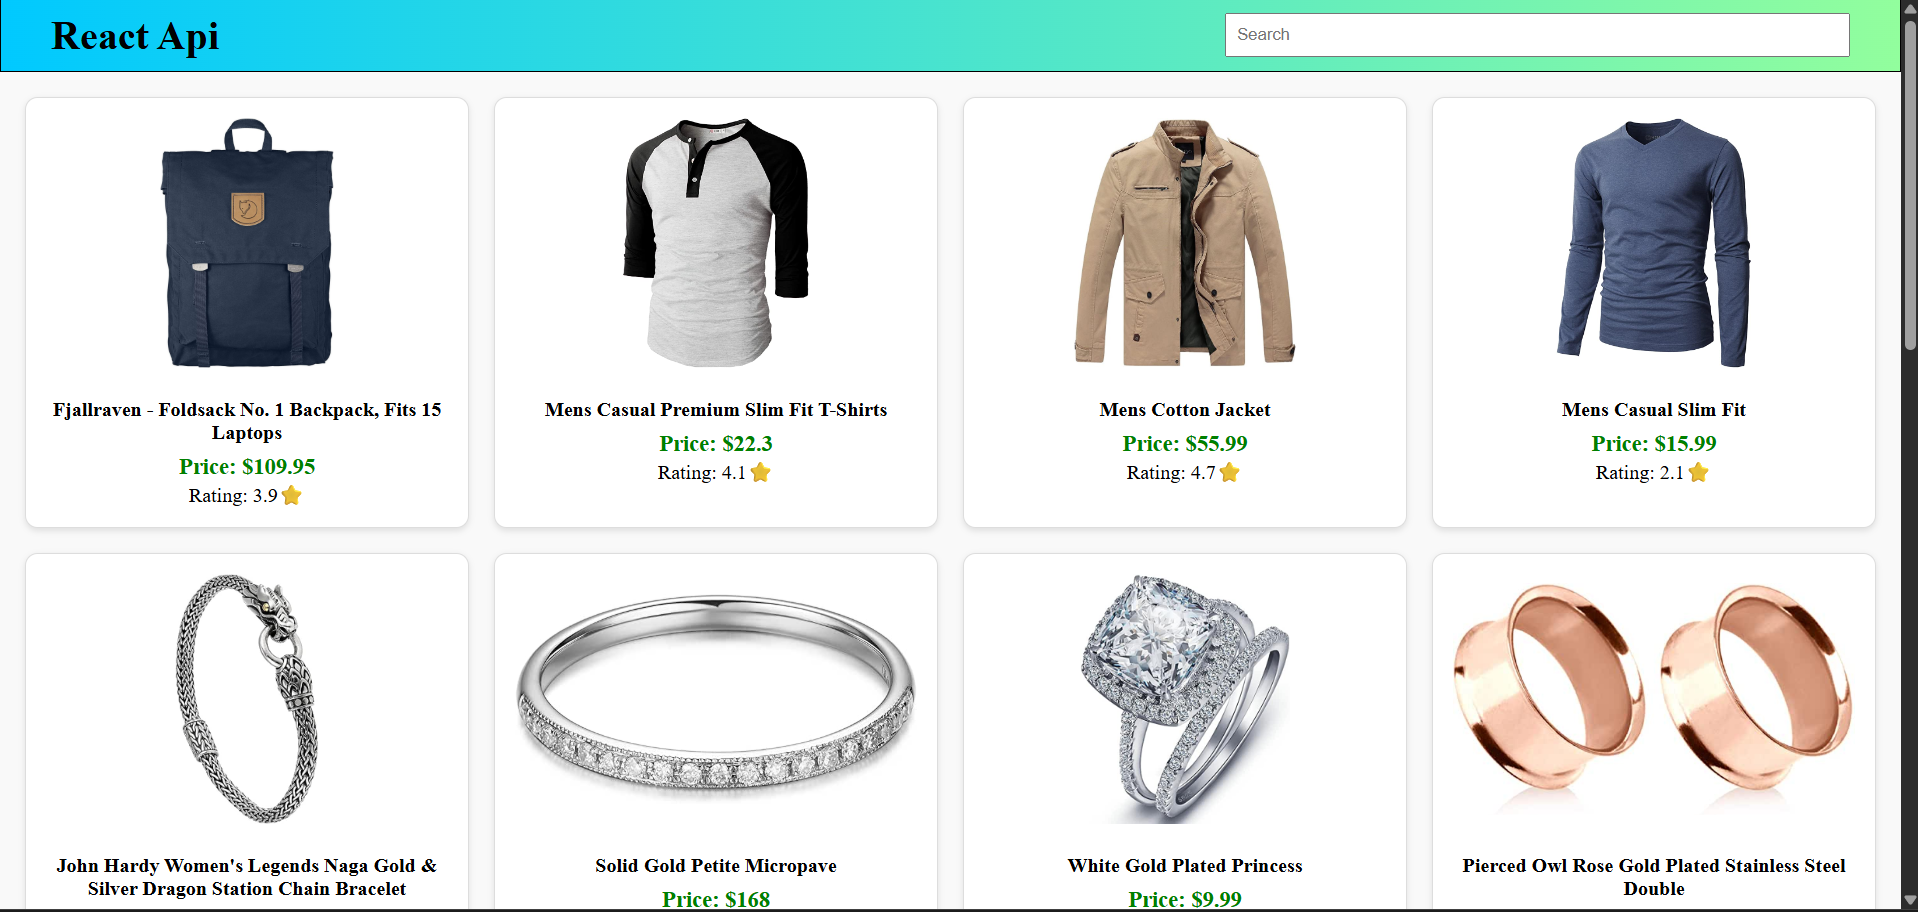Open the John Hardy dragon bracelet image

[247, 699]
